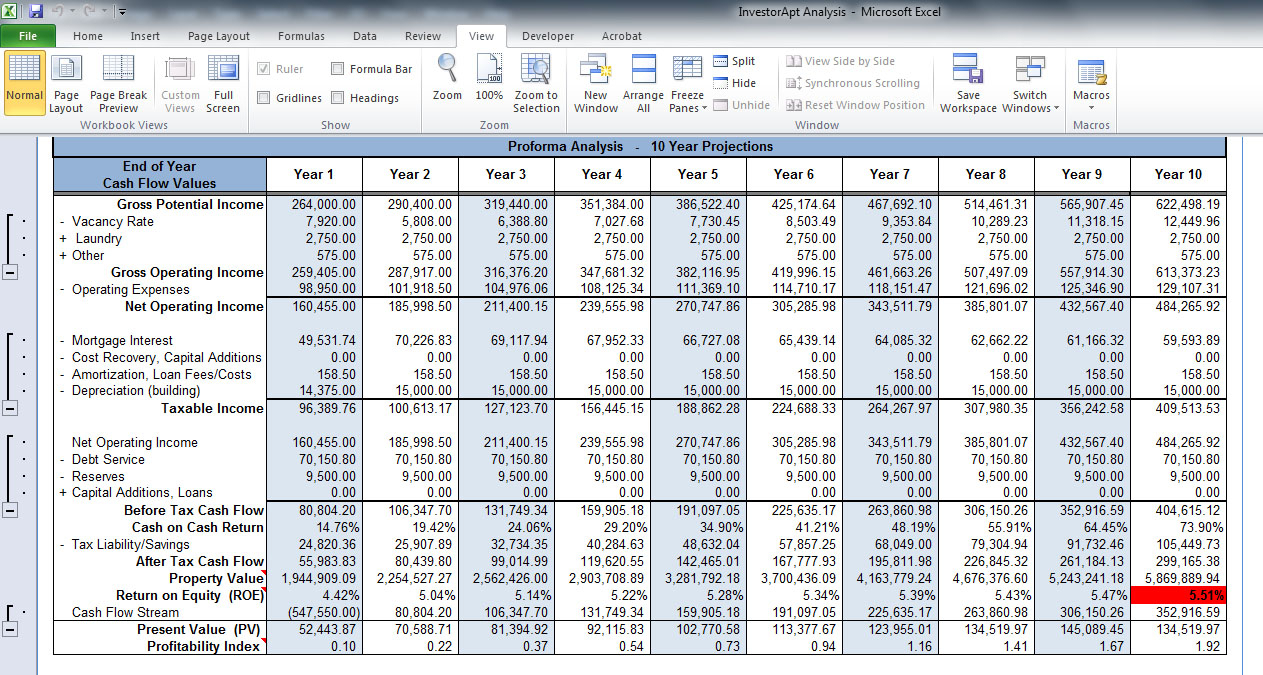
Task: Enable the Formula Bar checkbox
Action: coord(338,69)
